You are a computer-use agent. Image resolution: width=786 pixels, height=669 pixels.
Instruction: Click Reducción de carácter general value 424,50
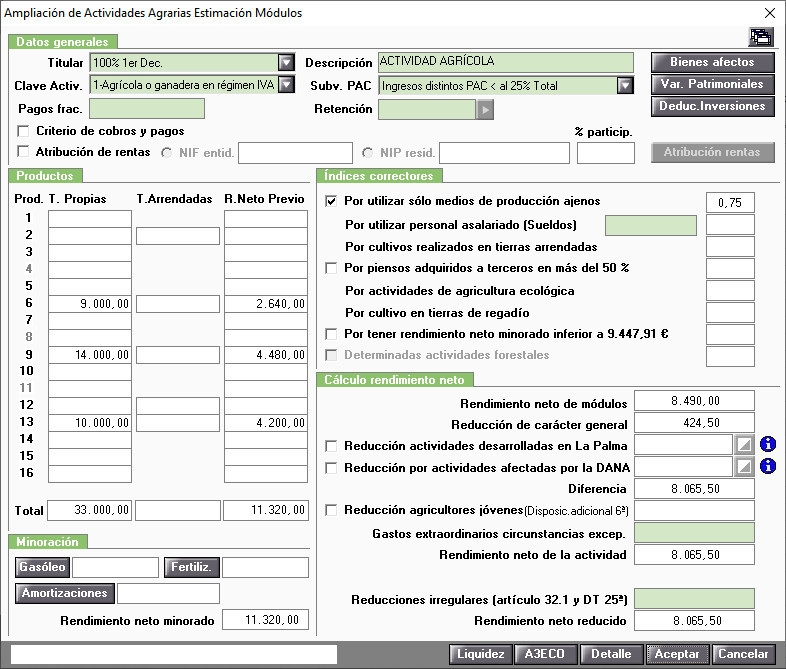click(x=694, y=423)
